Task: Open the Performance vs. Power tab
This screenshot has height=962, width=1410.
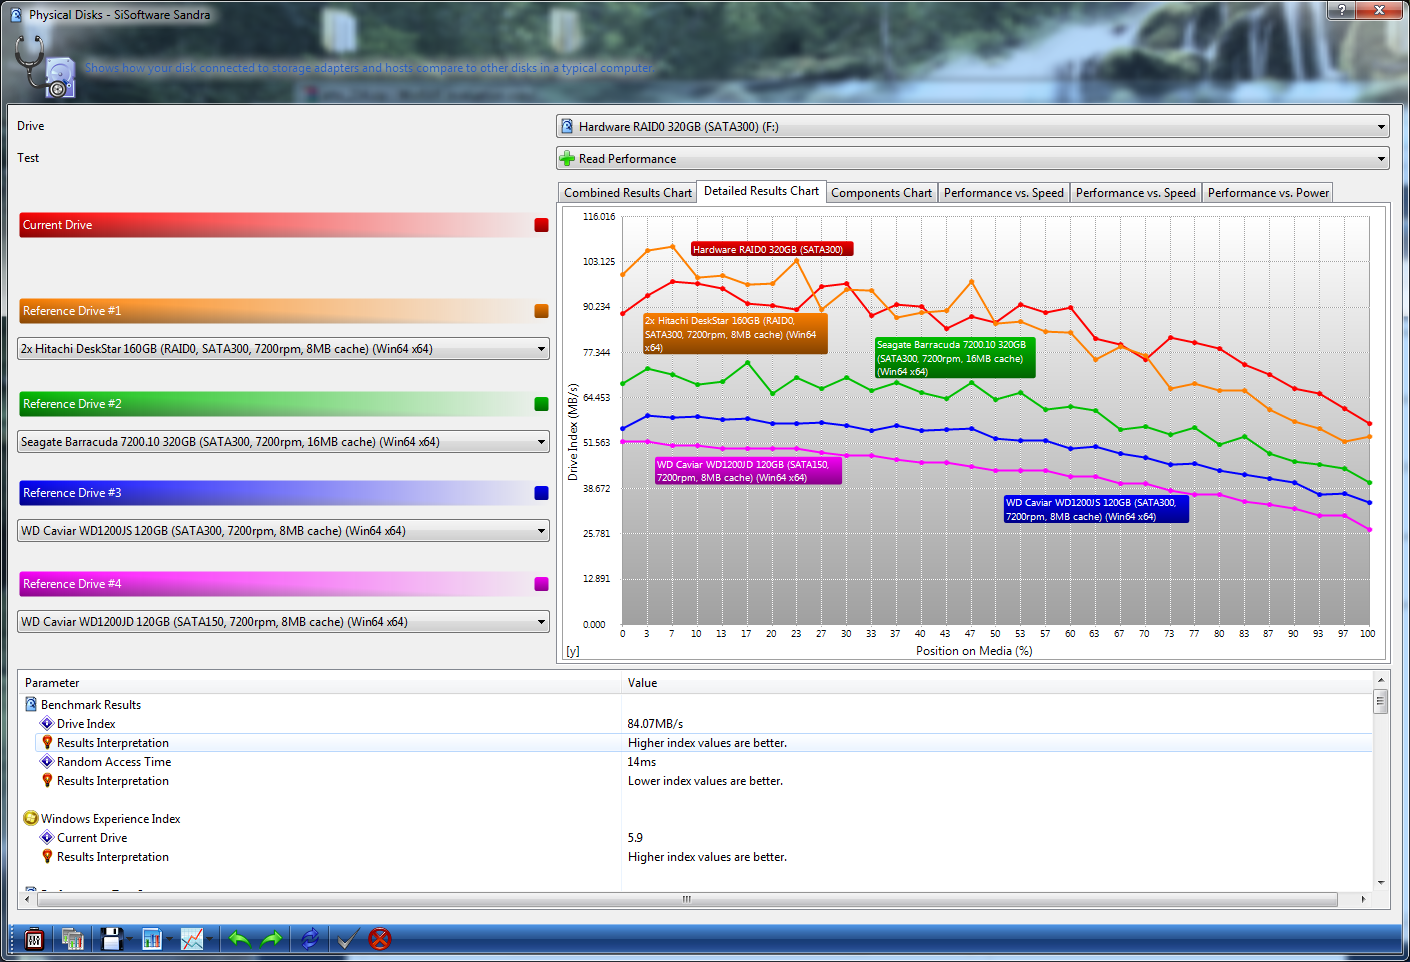Action: click(1268, 193)
